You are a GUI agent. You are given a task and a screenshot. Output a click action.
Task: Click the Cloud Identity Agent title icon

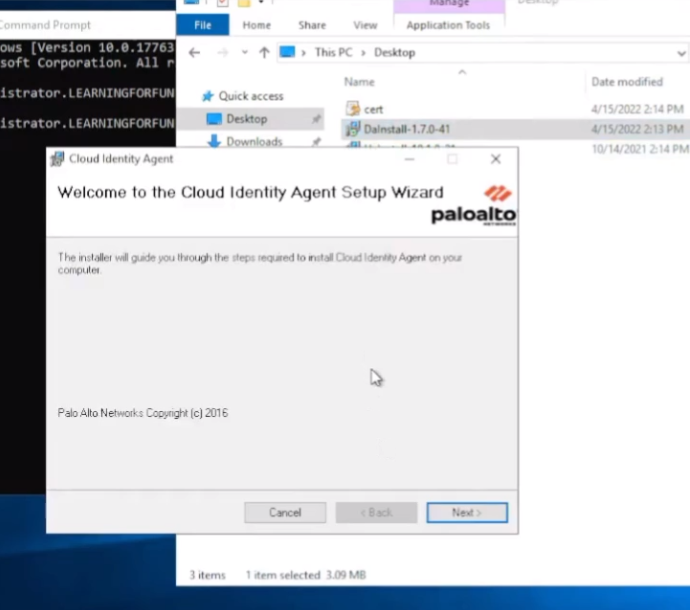[x=57, y=159]
